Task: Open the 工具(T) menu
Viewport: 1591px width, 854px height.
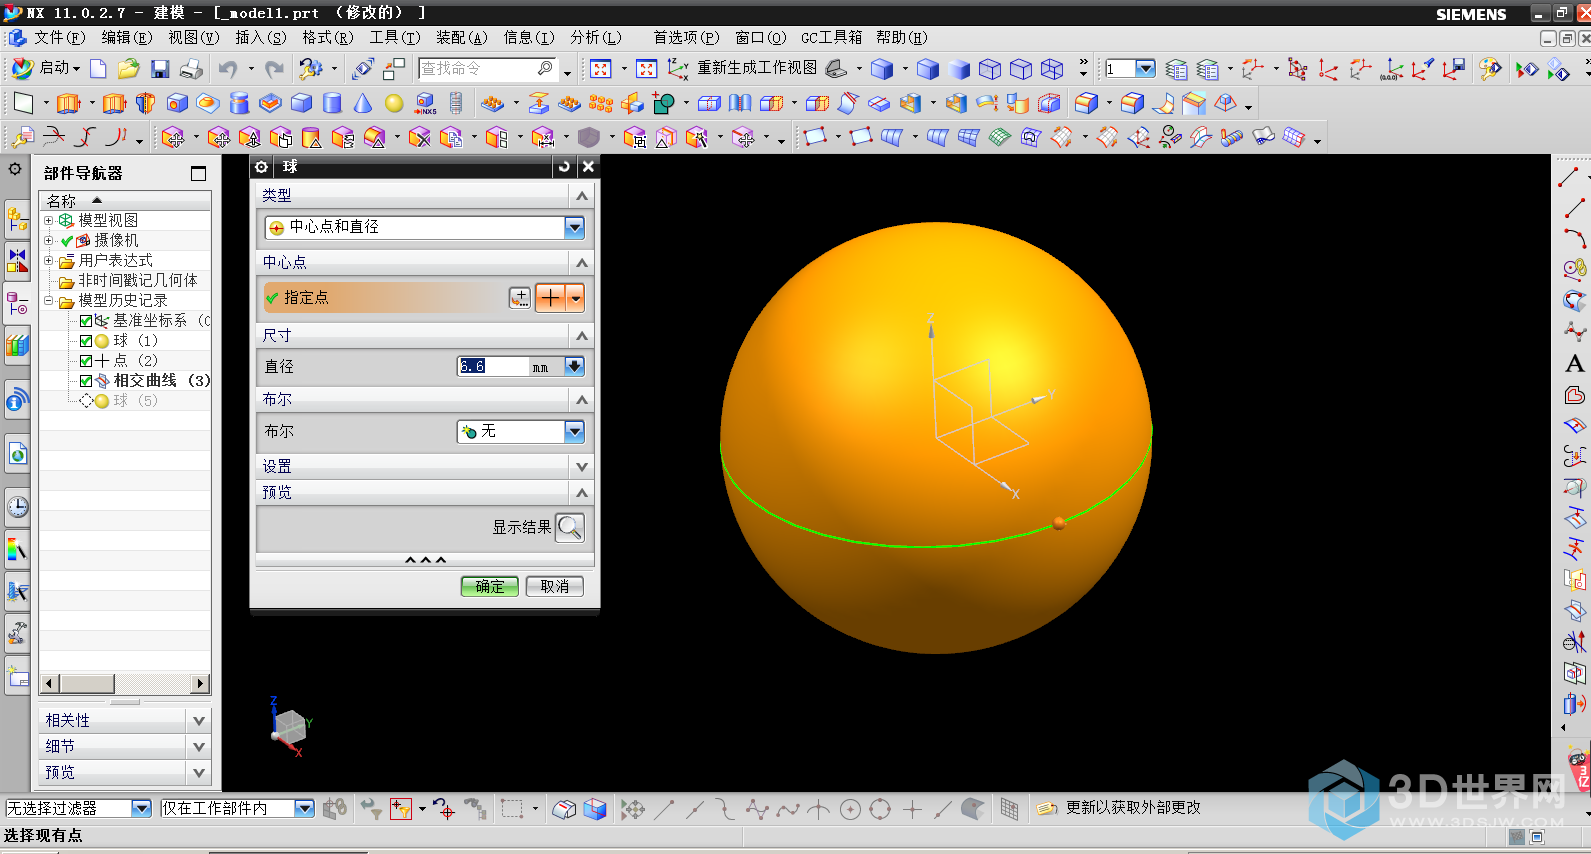Action: [x=395, y=38]
